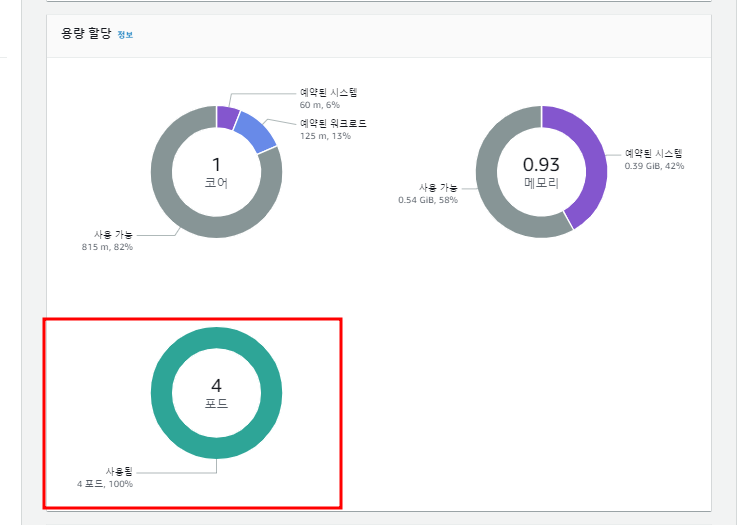Click the 사용됨 legend label of pods chart

(119, 472)
